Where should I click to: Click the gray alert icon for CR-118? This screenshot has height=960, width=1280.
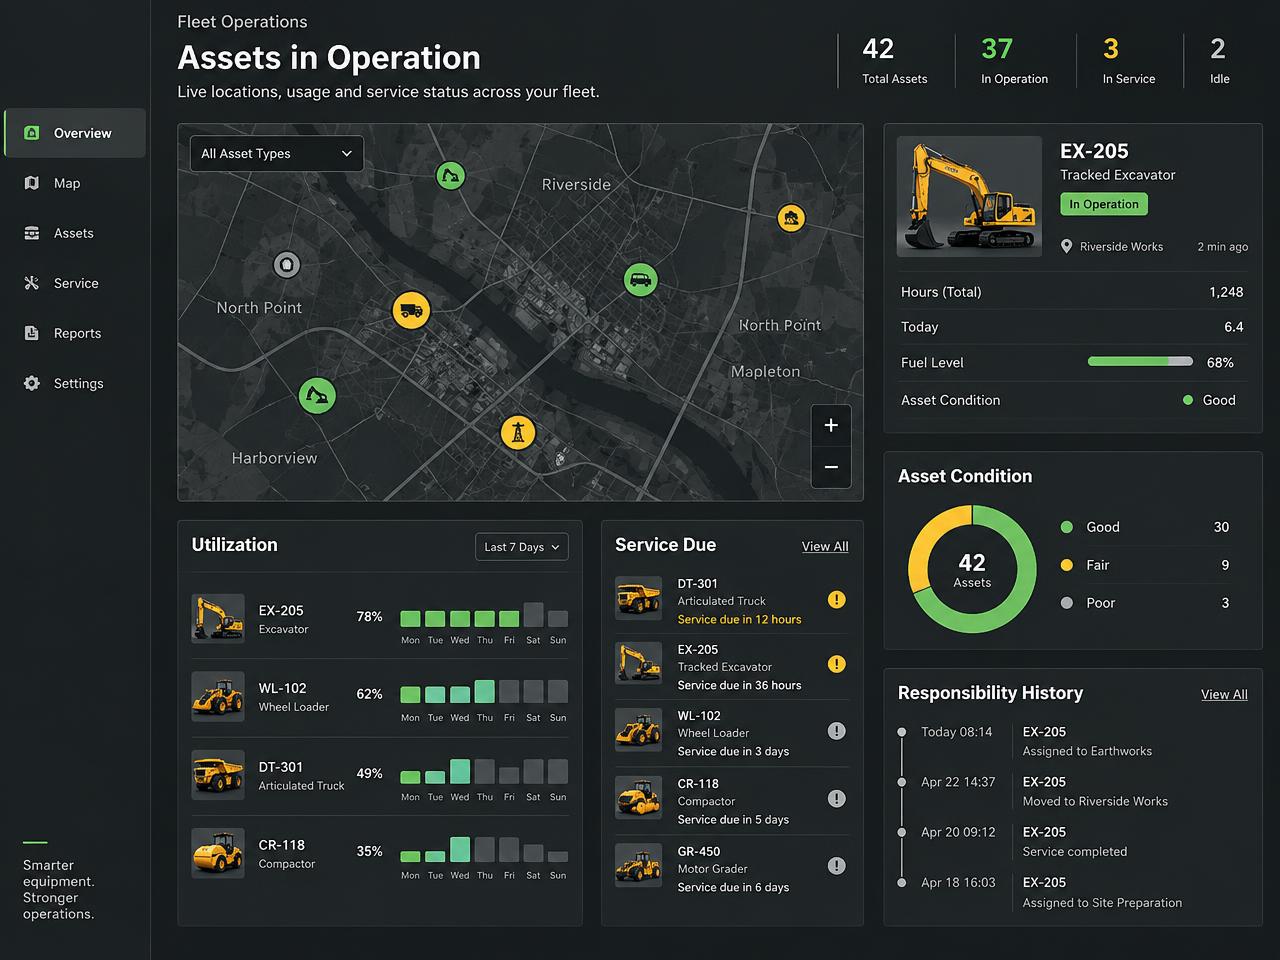click(x=837, y=799)
